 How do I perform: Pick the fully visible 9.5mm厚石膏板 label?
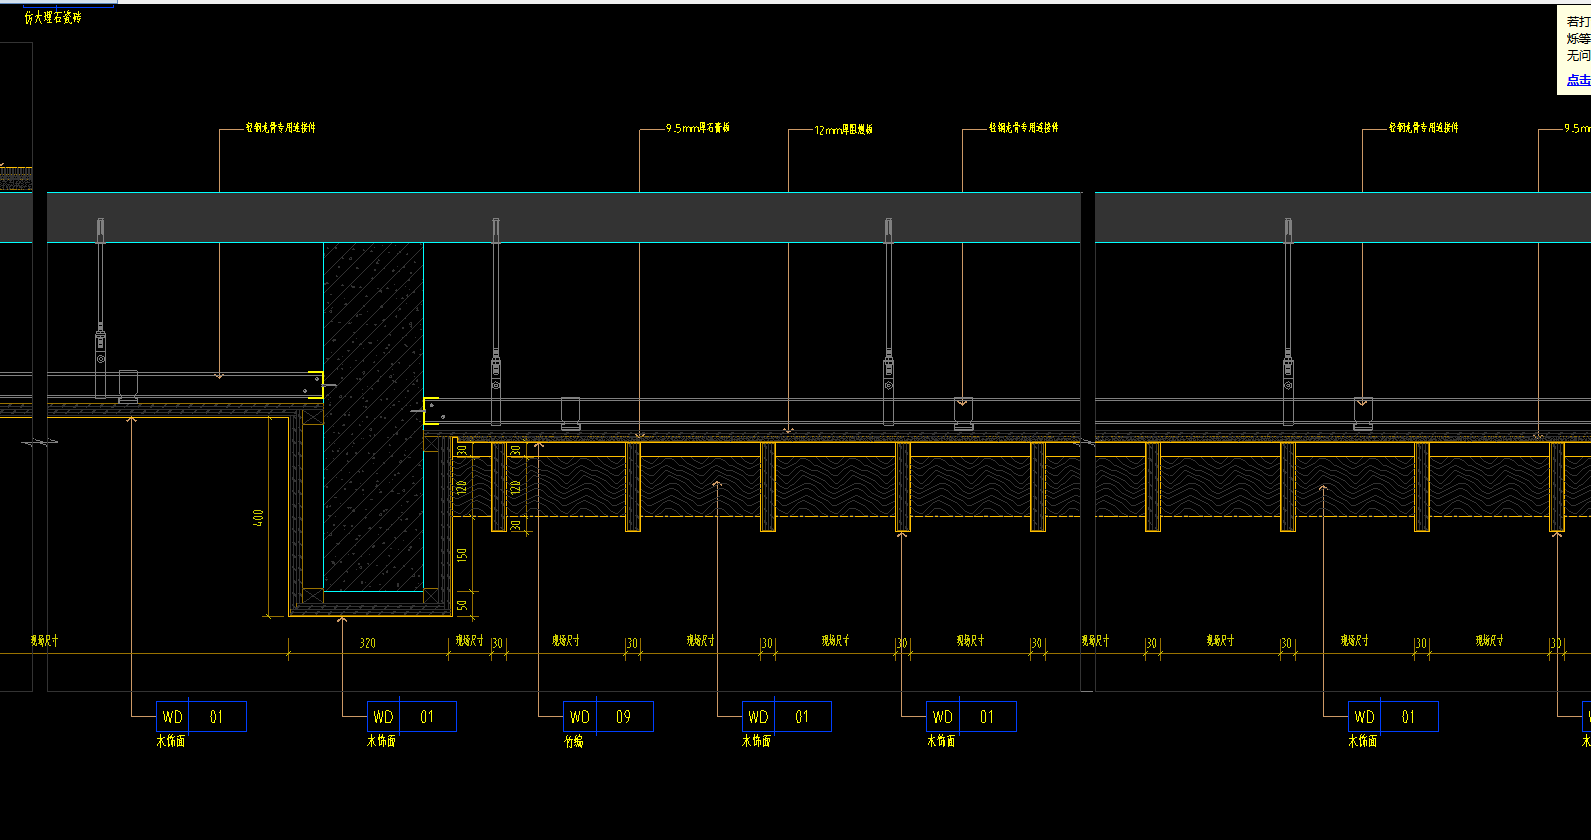[x=698, y=128]
